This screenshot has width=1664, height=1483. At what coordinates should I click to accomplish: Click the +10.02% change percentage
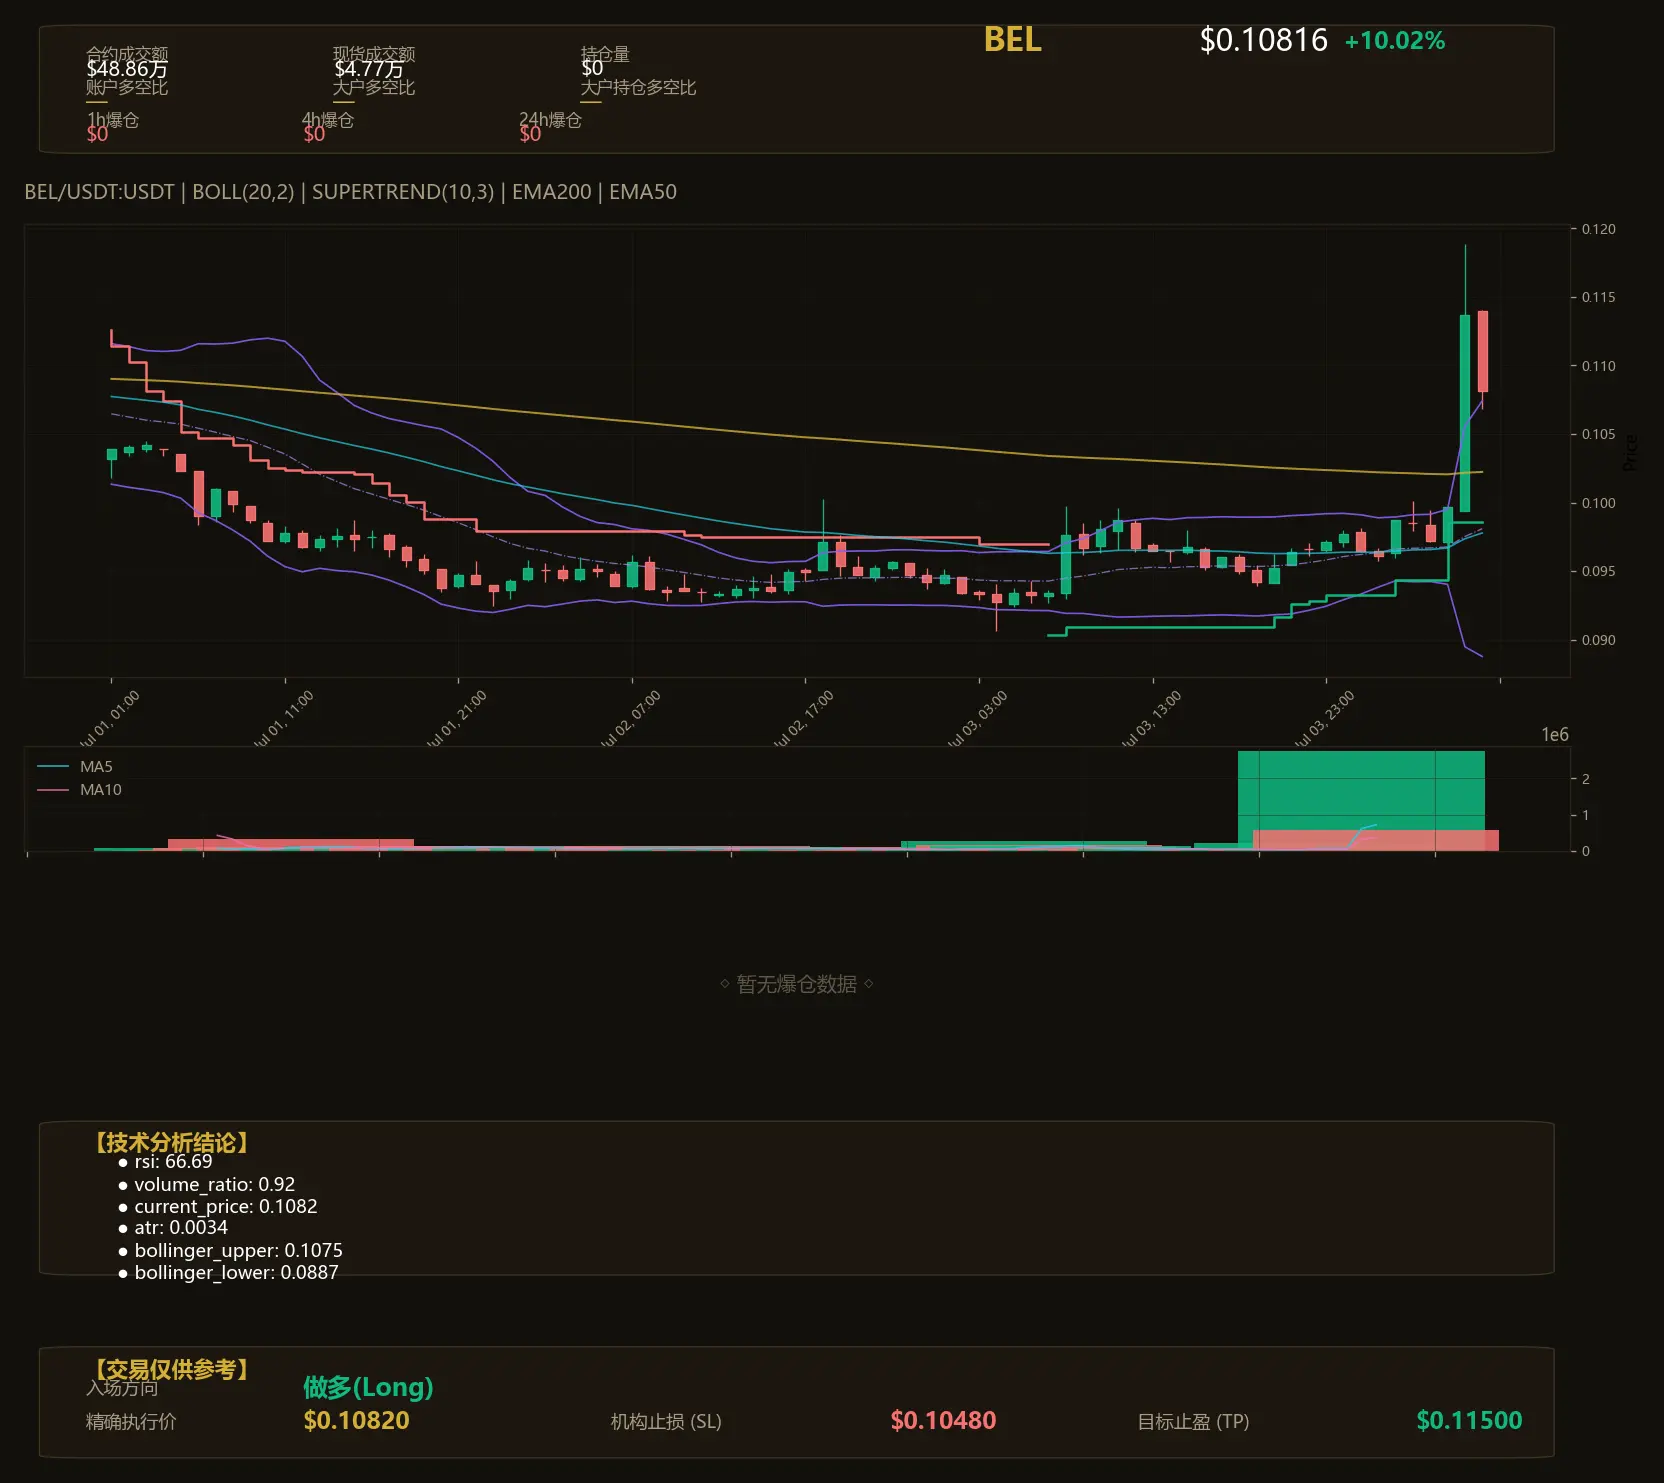click(1395, 41)
